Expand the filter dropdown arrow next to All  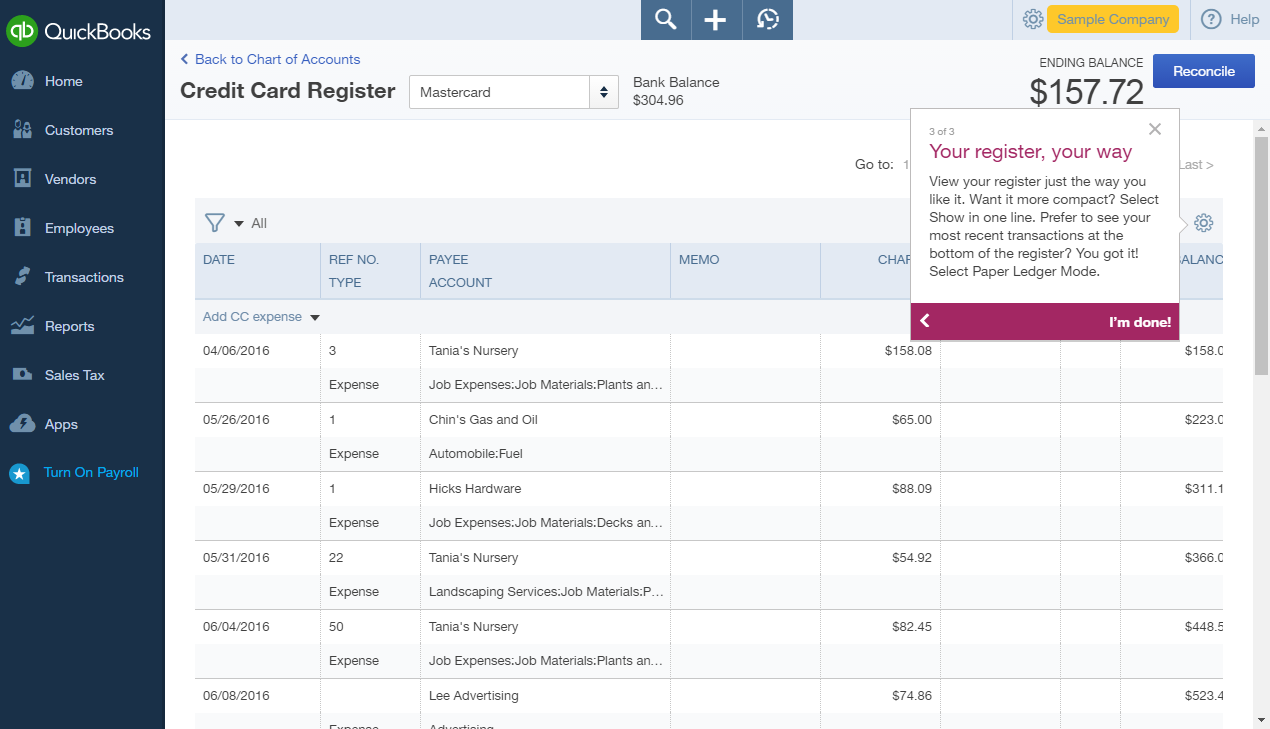239,223
